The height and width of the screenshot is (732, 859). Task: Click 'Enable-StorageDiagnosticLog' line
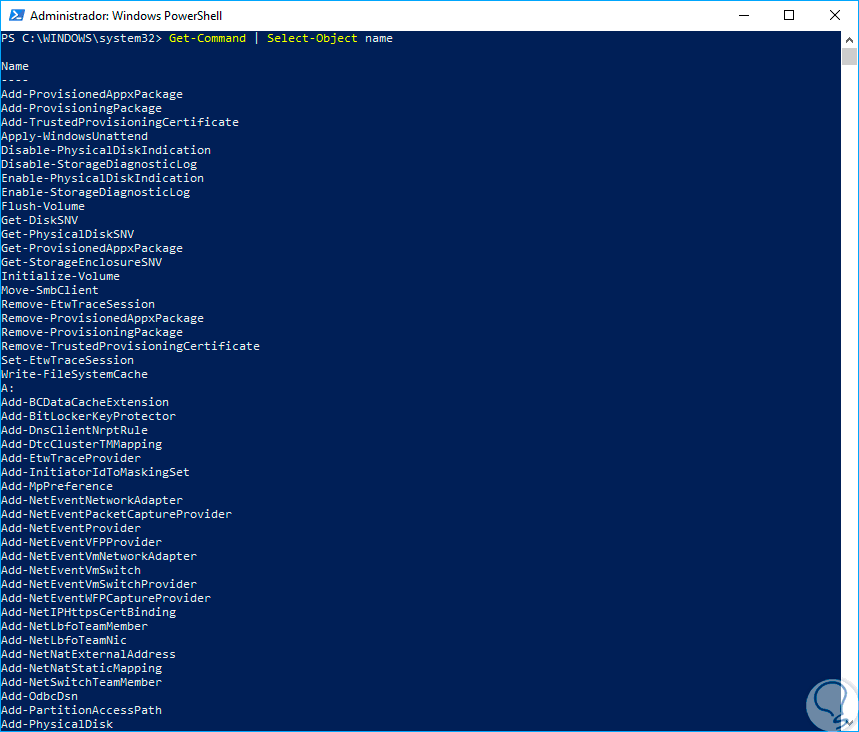point(95,192)
